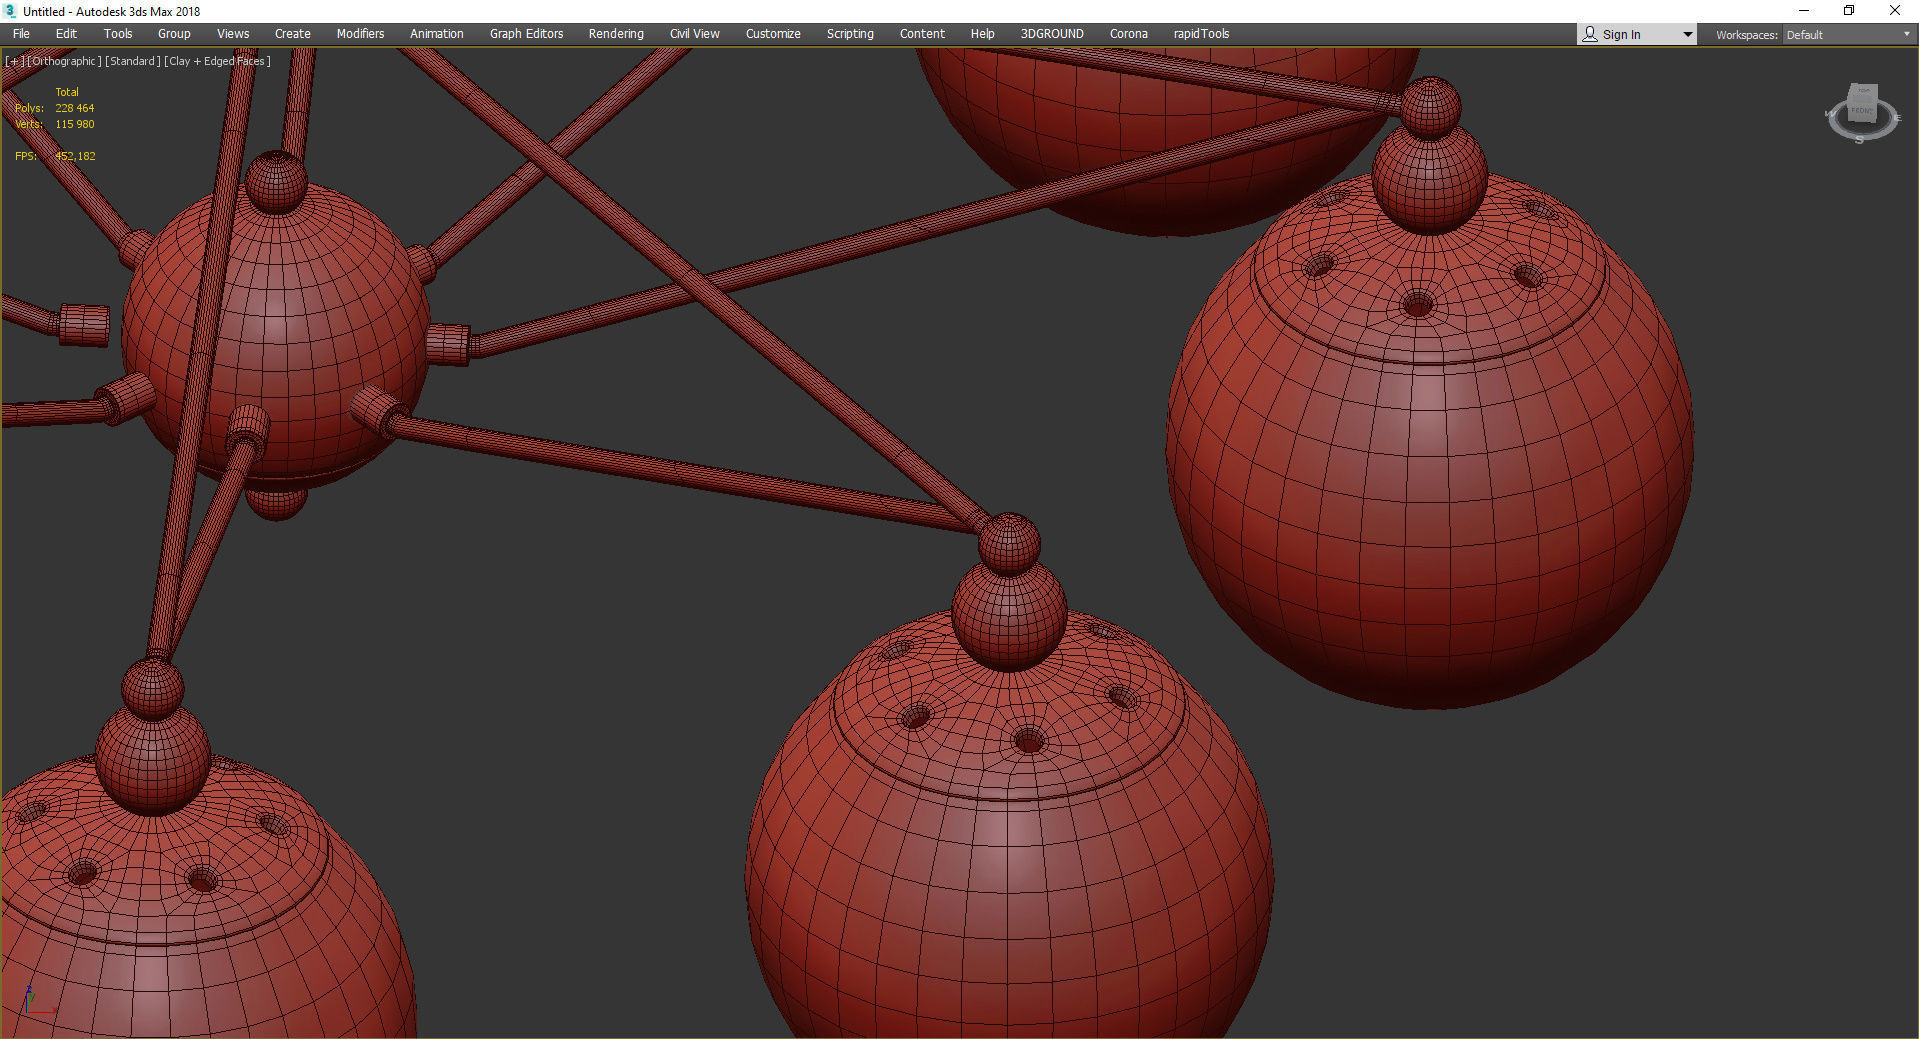Open the Edit menu
The image size is (1919, 1039).
tap(66, 34)
